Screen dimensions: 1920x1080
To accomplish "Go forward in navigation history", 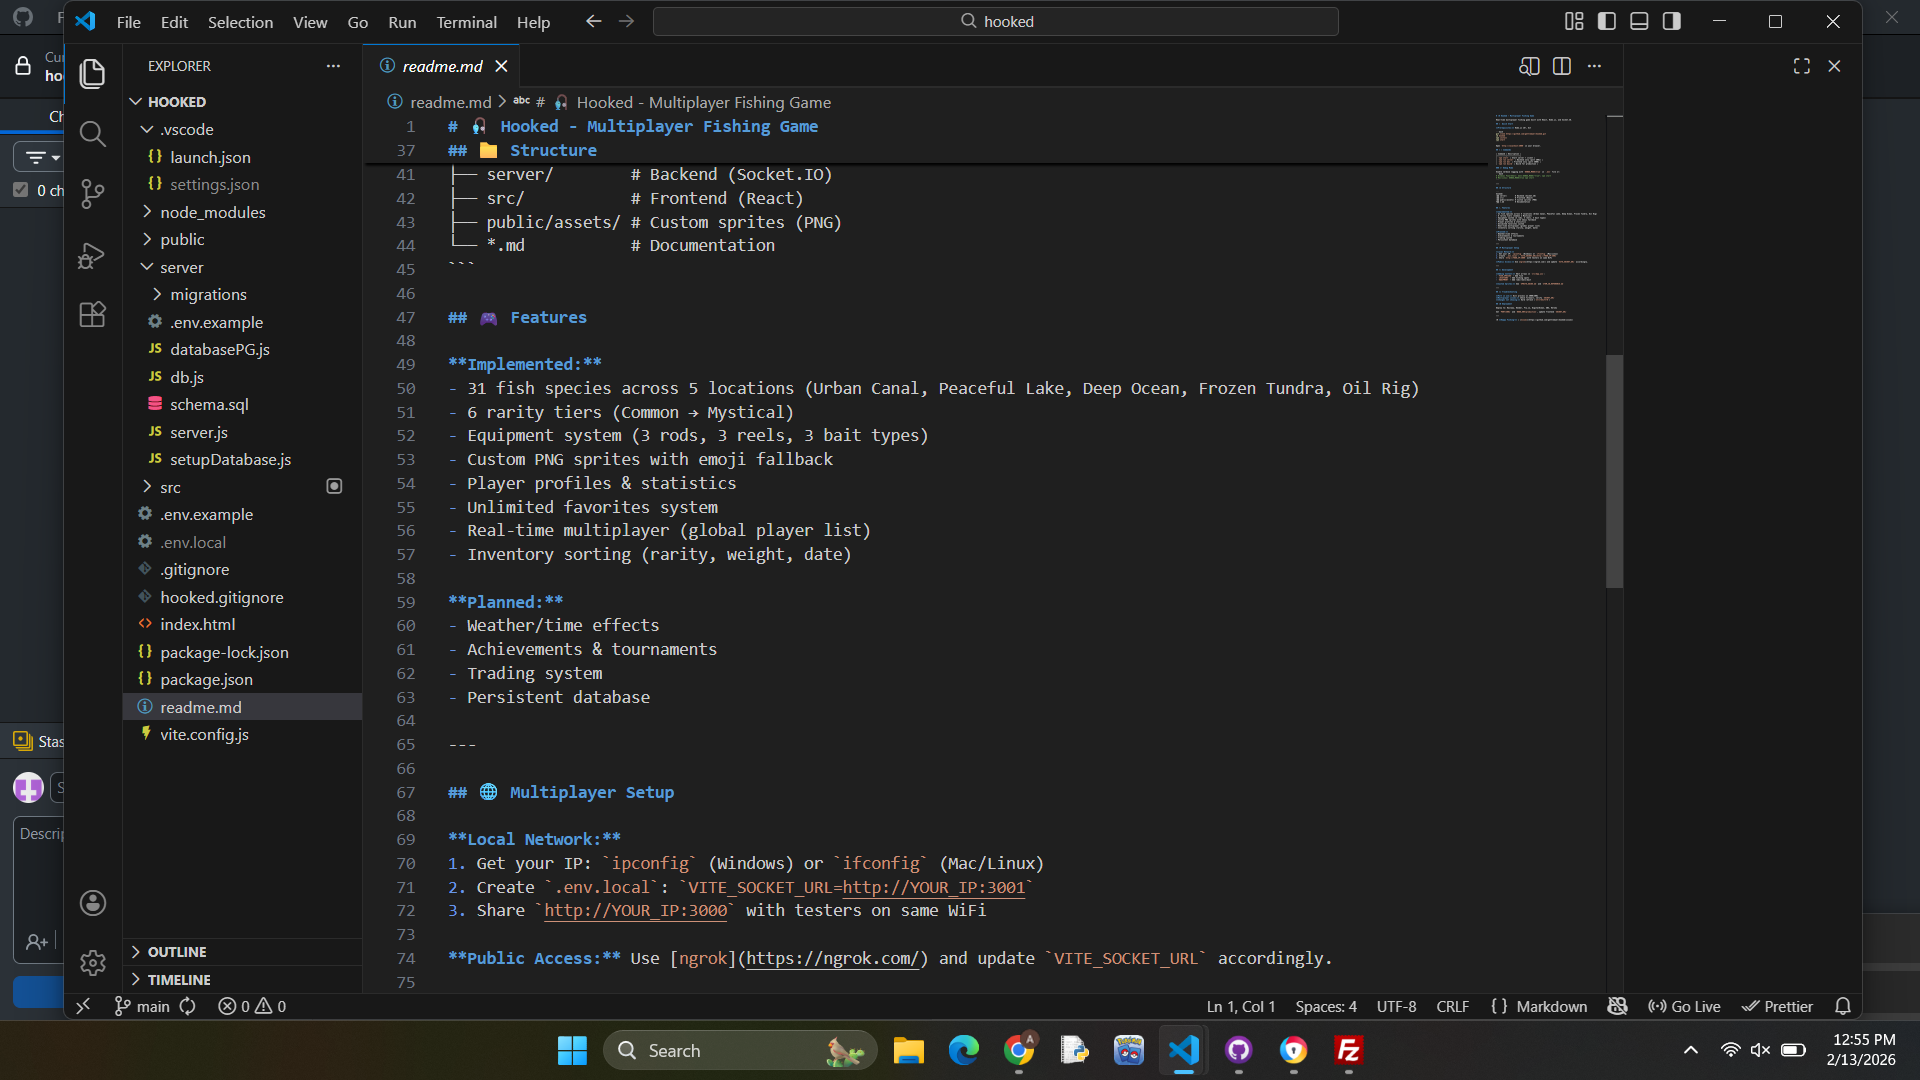I will [x=626, y=21].
